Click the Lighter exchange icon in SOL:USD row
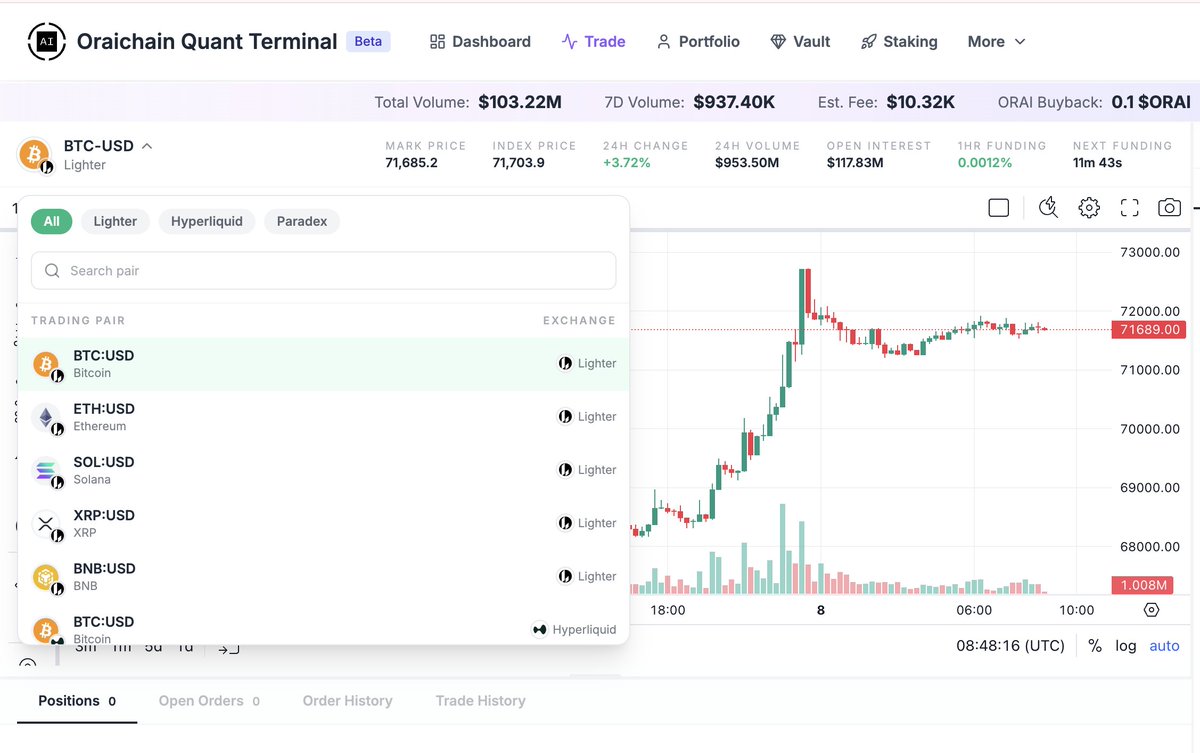1200x753 pixels. point(565,470)
